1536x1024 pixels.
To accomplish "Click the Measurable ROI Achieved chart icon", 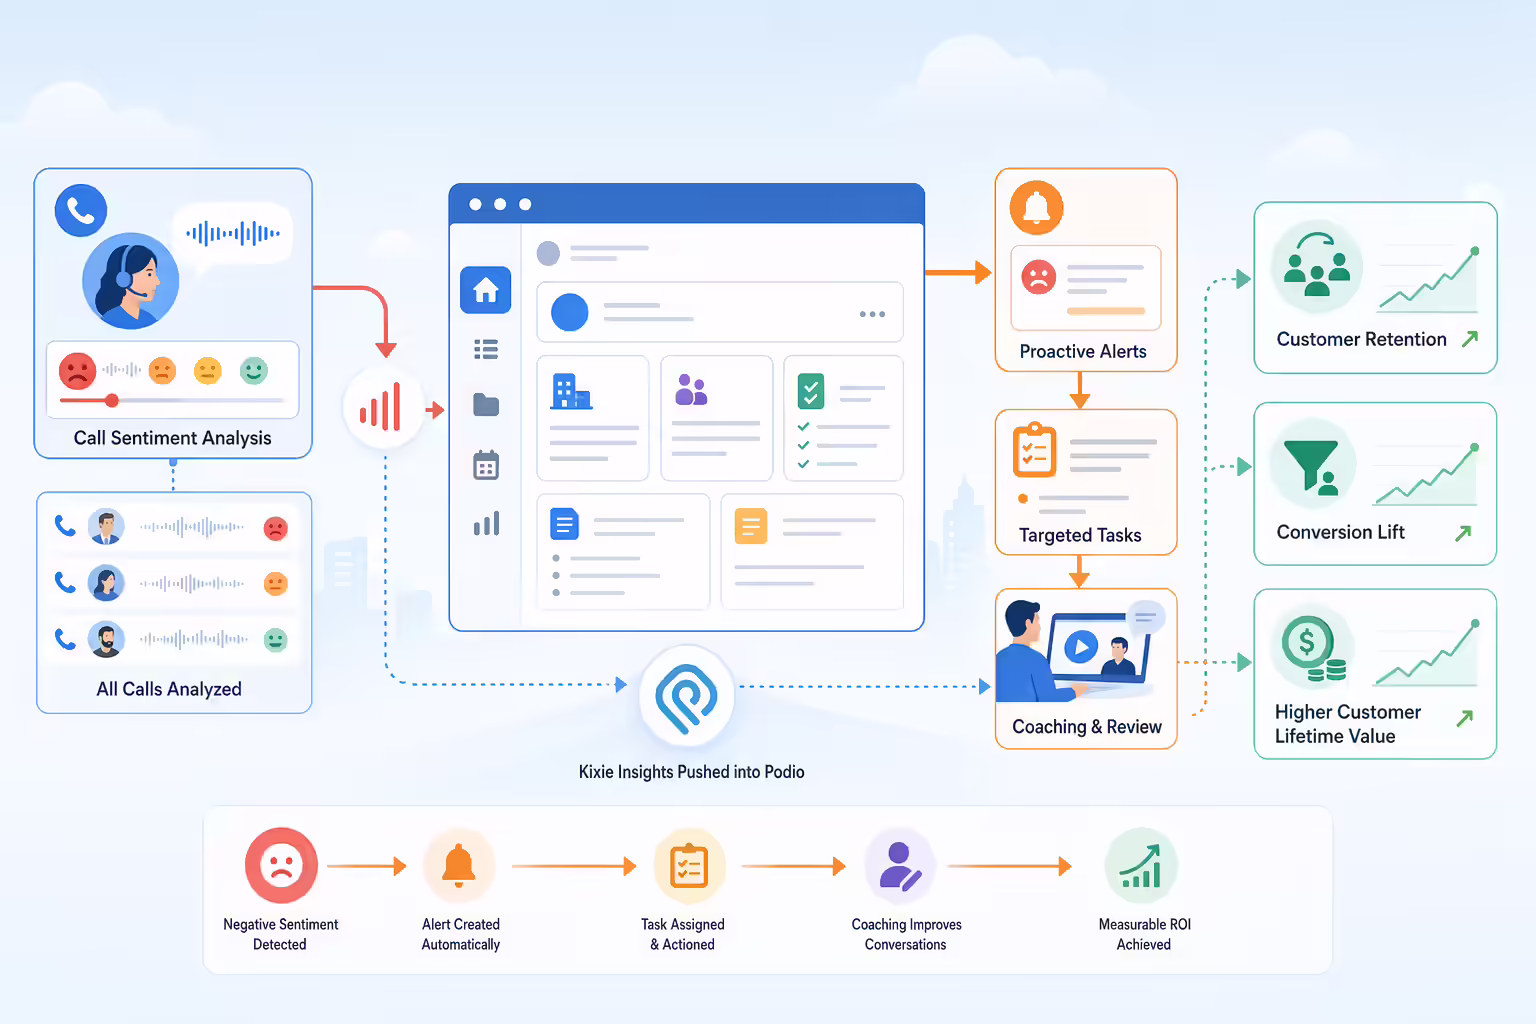I will click(1141, 866).
